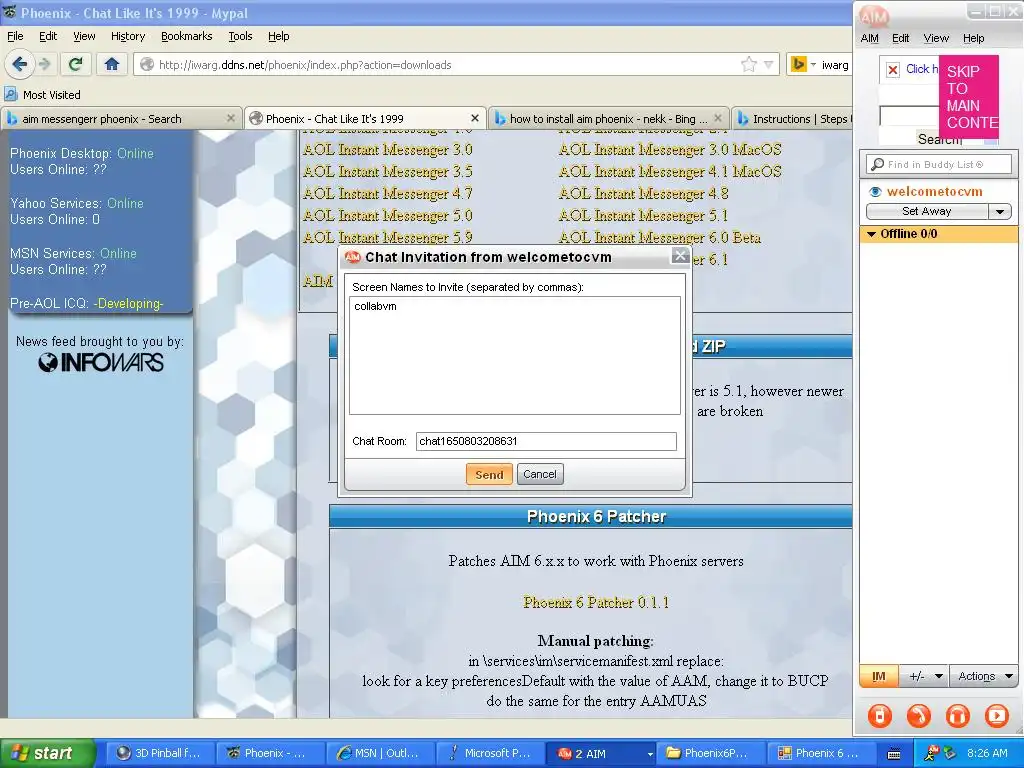Switch to Instructions Steps tab
The image size is (1024, 768).
(x=793, y=119)
